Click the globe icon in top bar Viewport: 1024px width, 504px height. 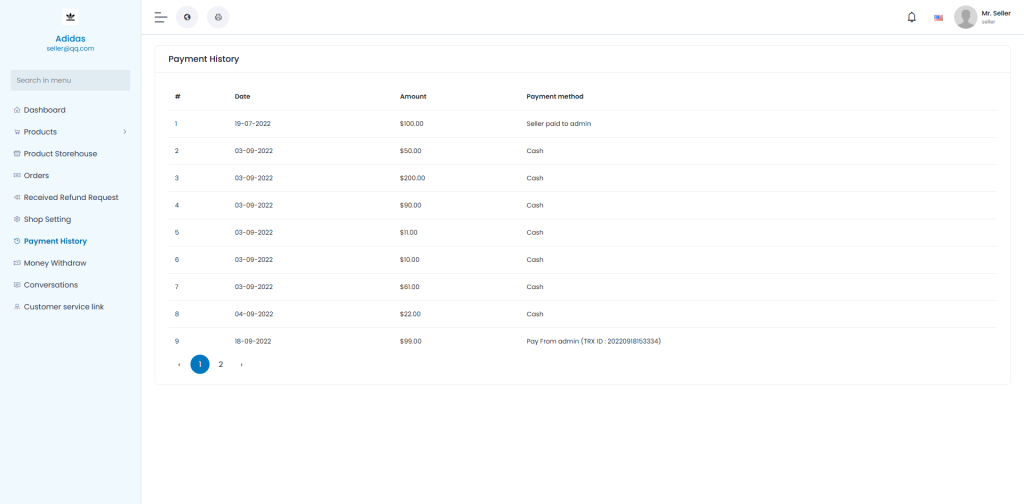click(187, 17)
